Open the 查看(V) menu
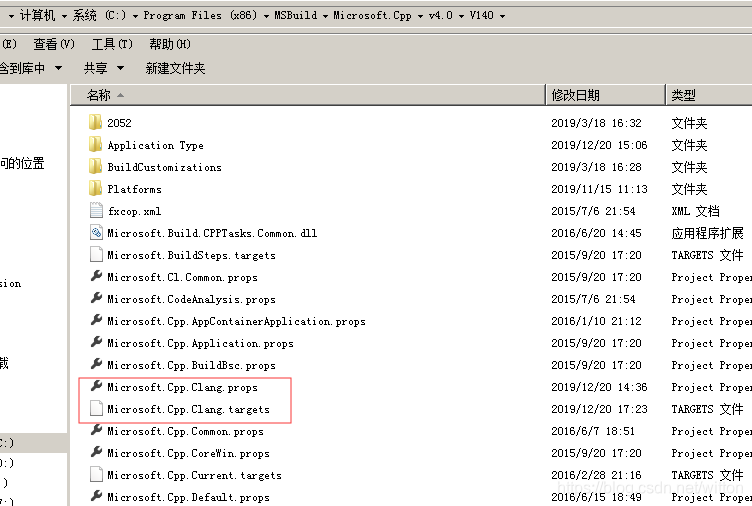752x506 pixels. [x=54, y=44]
